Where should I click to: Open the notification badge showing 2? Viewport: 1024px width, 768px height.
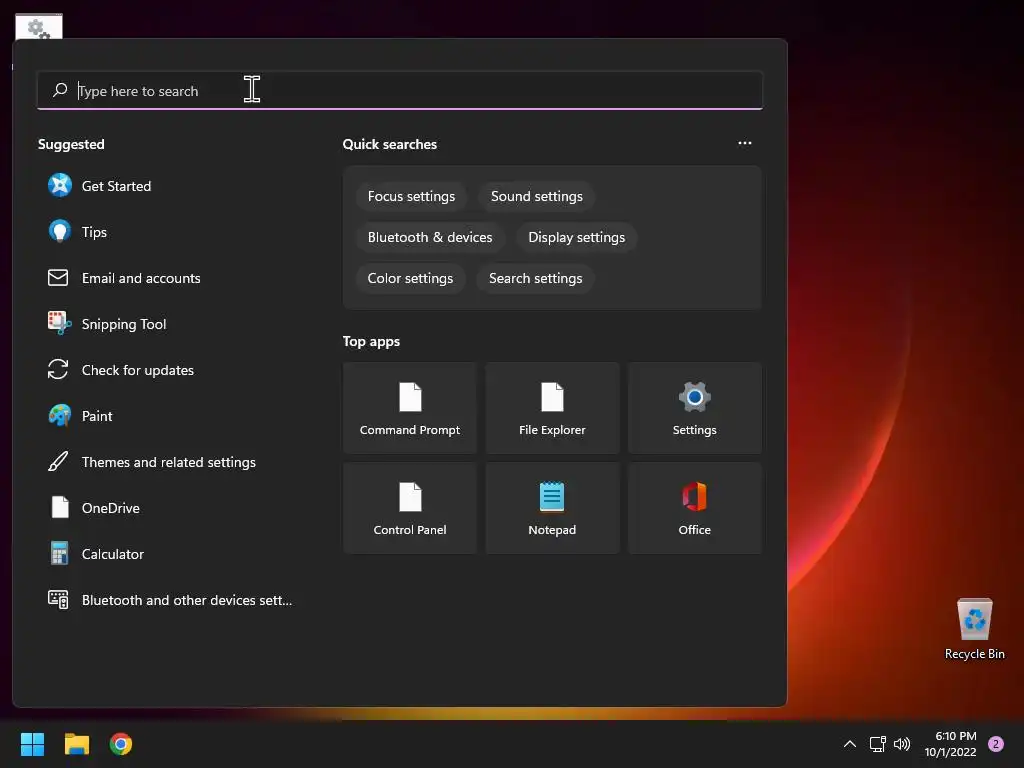(x=996, y=744)
